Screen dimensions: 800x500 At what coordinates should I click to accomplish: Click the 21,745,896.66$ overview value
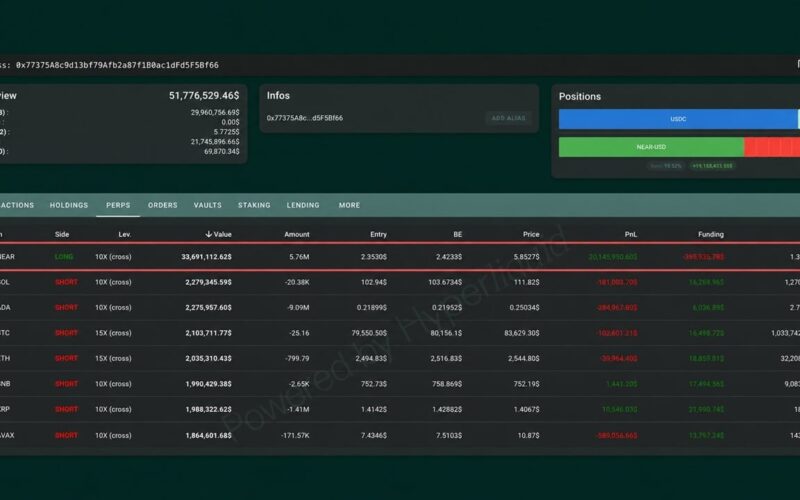[x=215, y=141]
